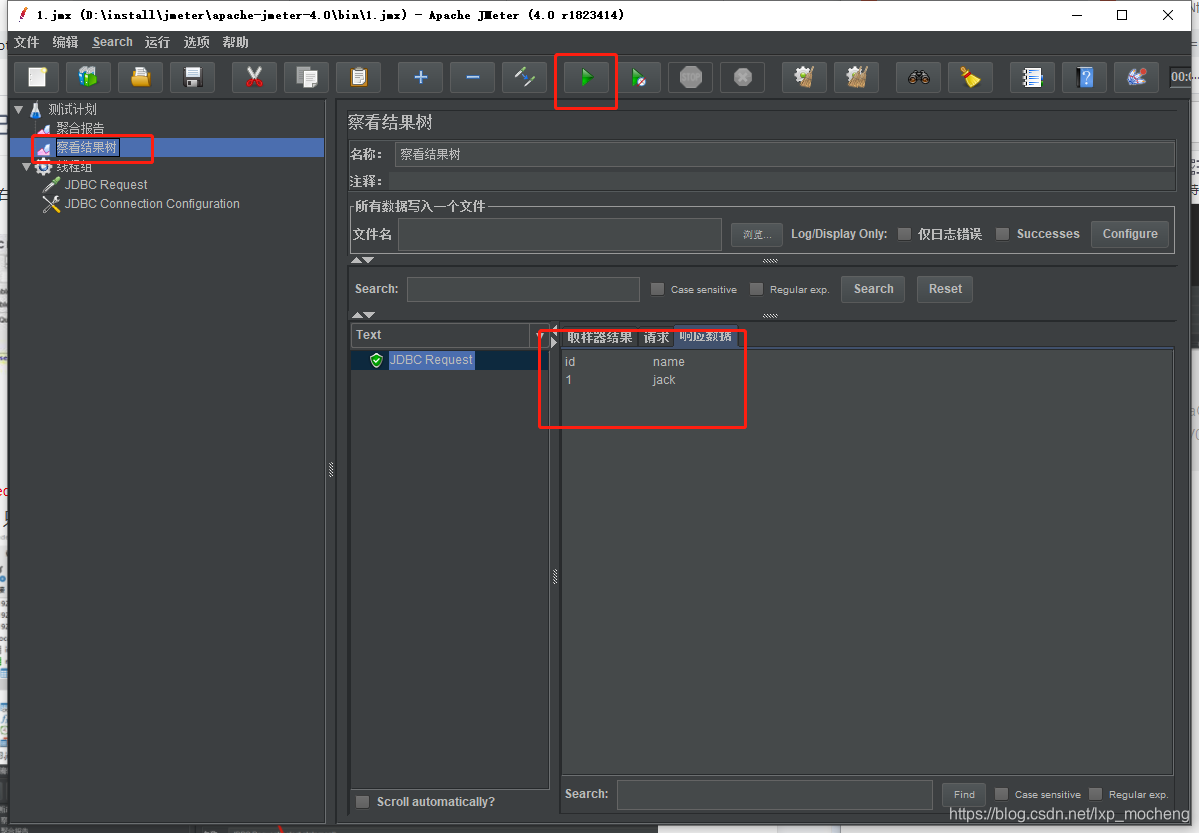Expand all nodes with plus icon
The height and width of the screenshot is (833, 1199).
click(x=421, y=77)
